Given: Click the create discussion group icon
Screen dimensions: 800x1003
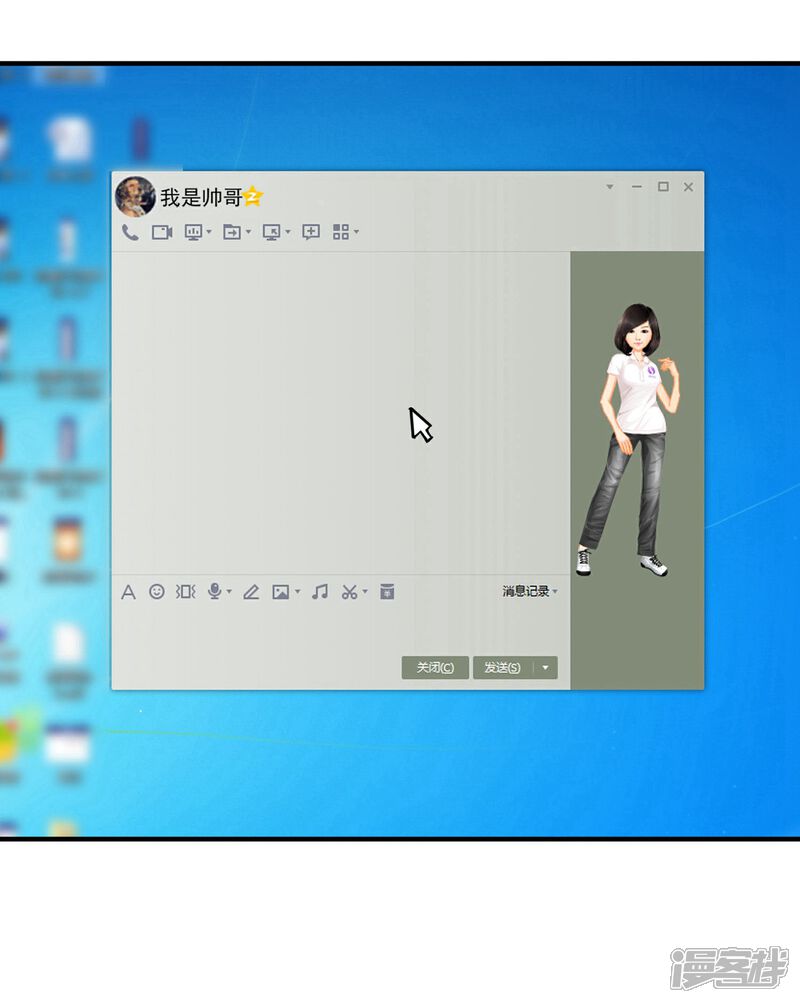Looking at the screenshot, I should [311, 232].
